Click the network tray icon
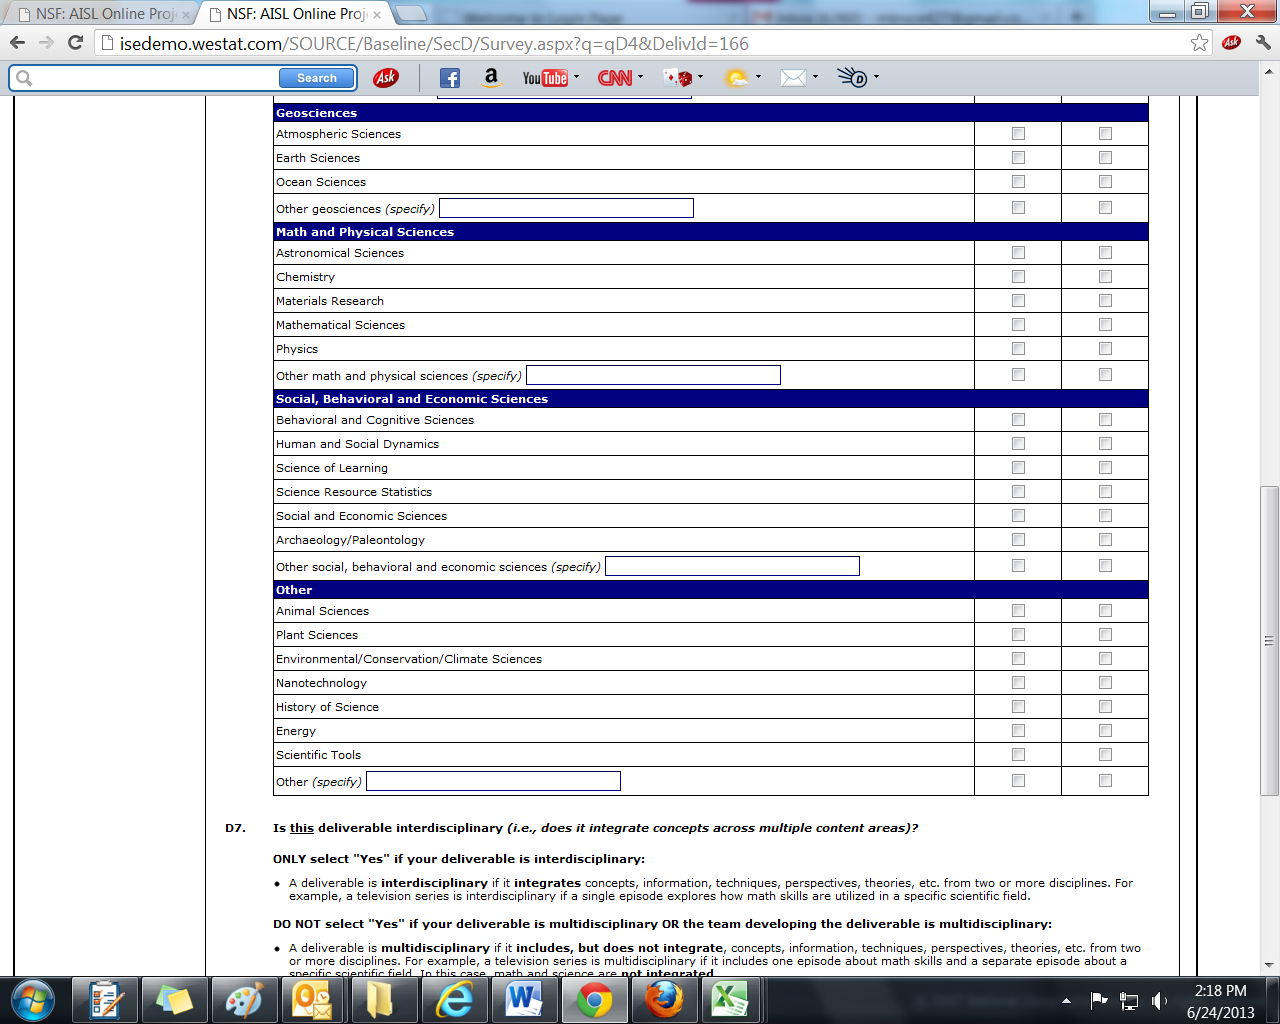 pos(1129,1000)
